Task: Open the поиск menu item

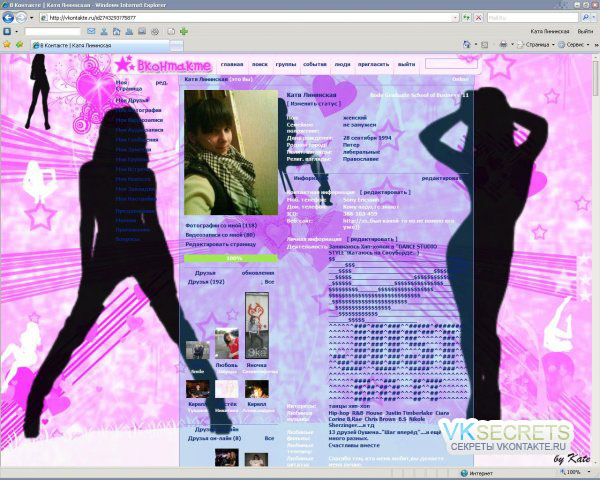Action: tap(259, 64)
